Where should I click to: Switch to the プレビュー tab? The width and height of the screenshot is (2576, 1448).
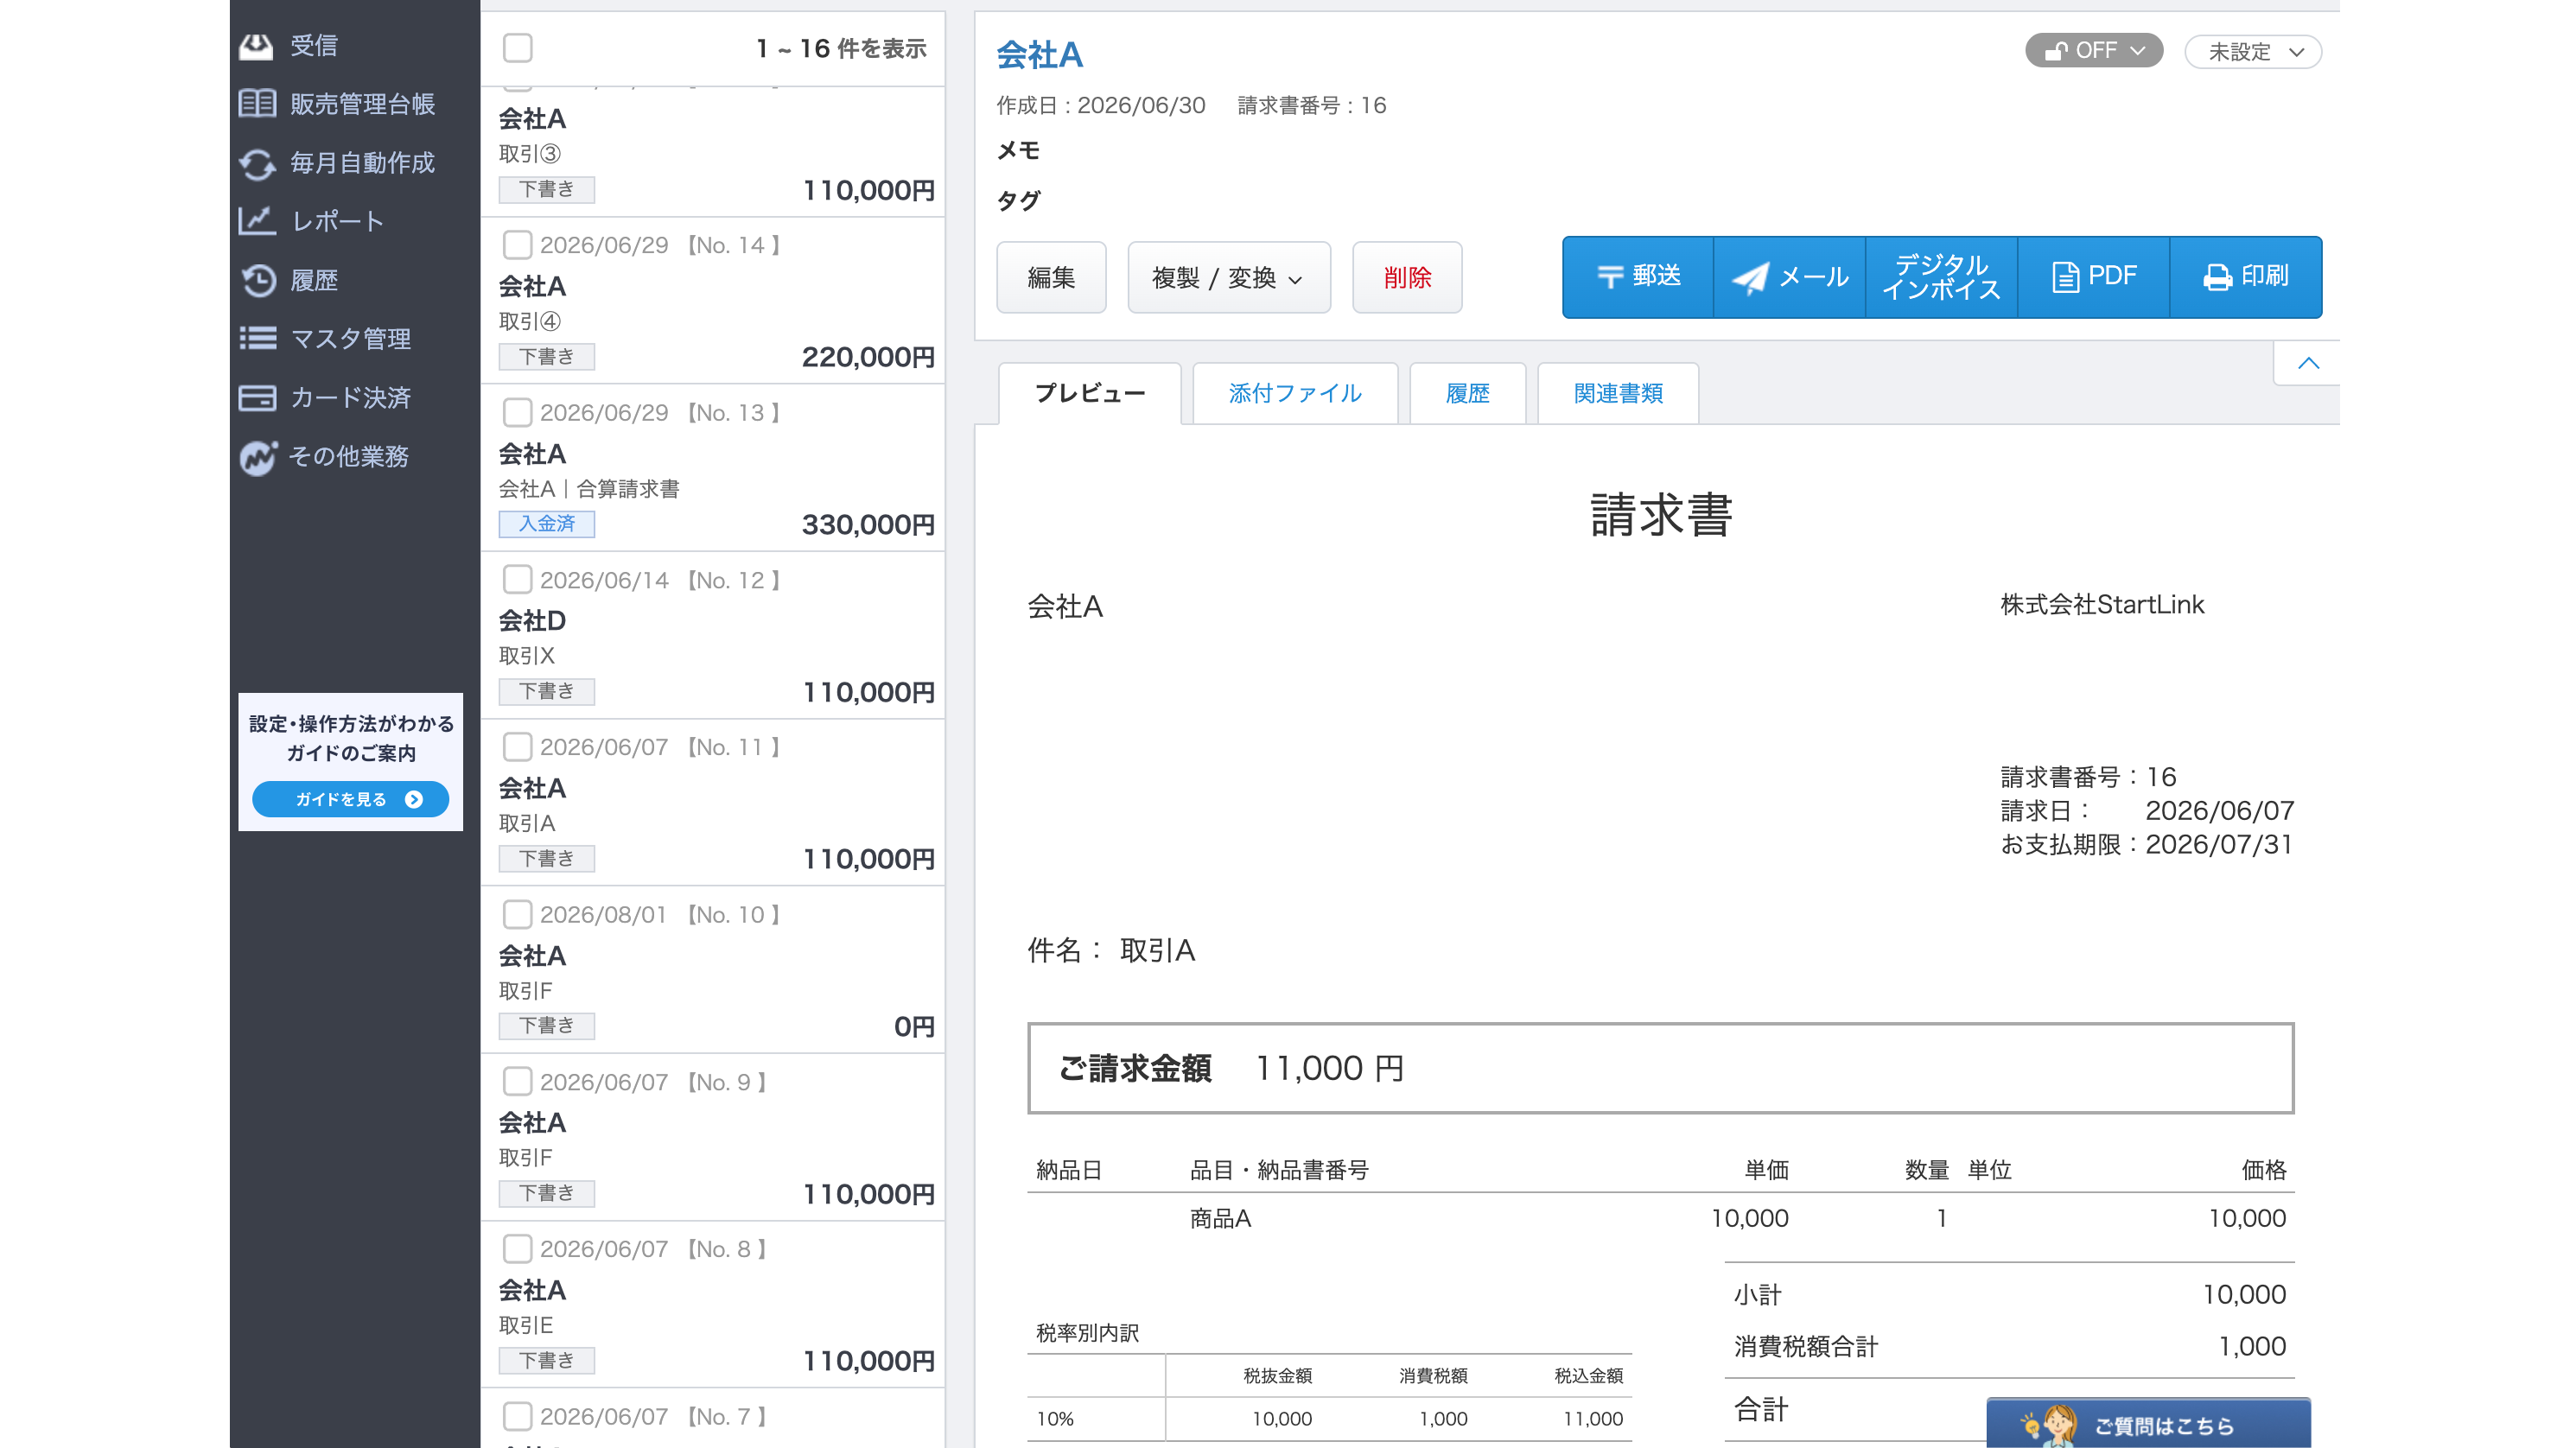coord(1090,393)
